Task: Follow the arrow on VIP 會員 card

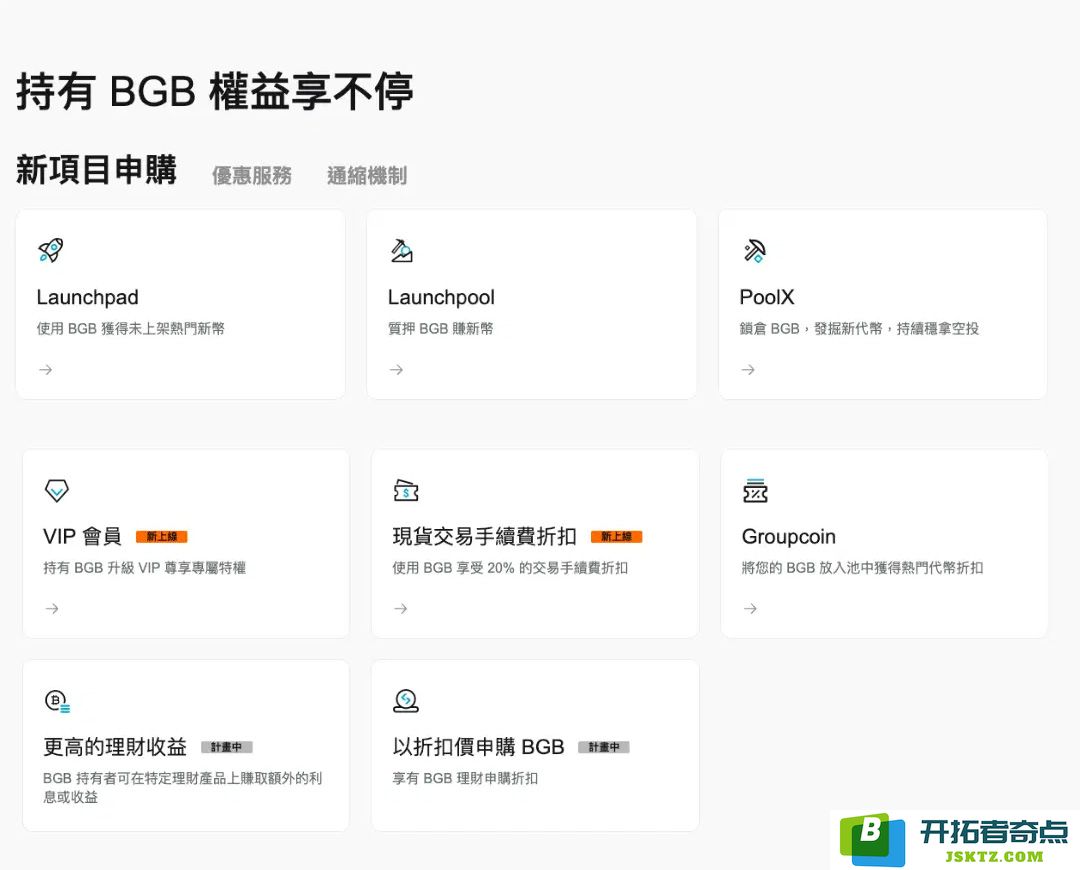Action: pyautogui.click(x=52, y=608)
